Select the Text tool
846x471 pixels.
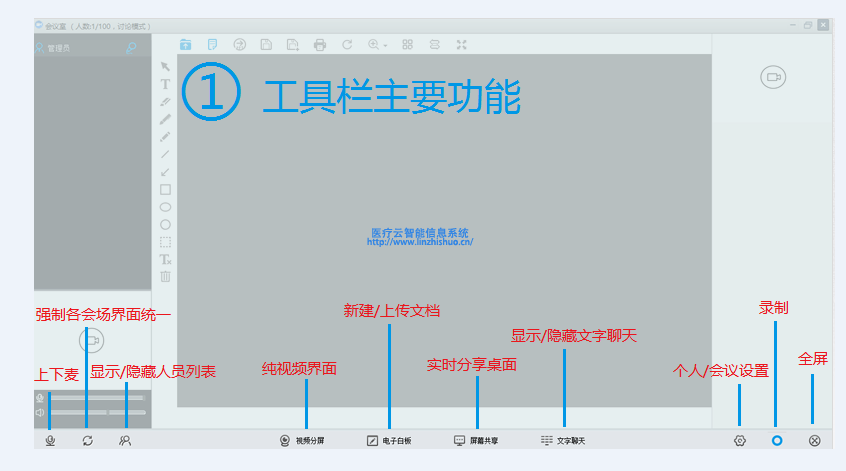(x=165, y=84)
